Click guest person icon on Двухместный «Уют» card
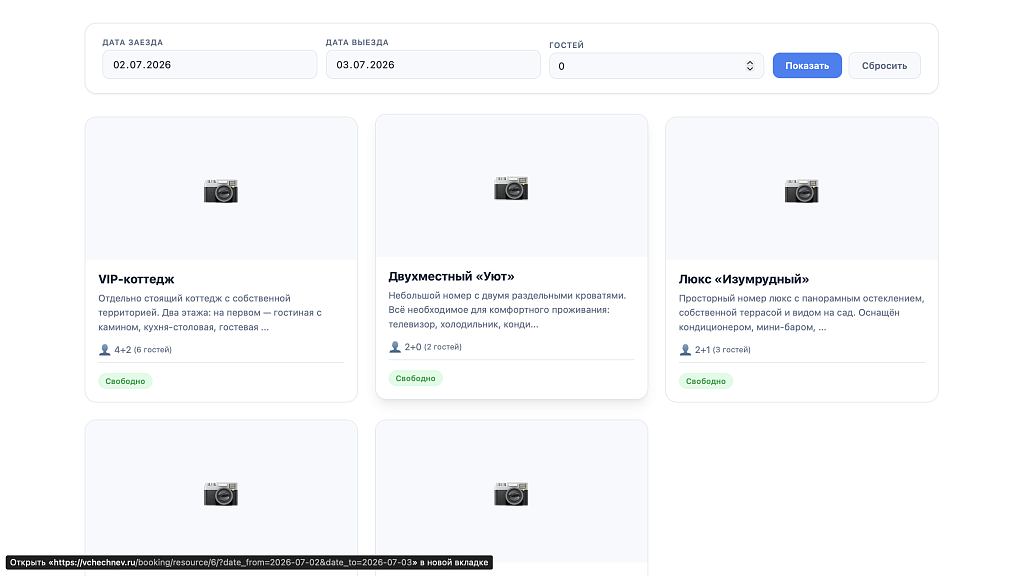This screenshot has width=1024, height=576. (394, 347)
